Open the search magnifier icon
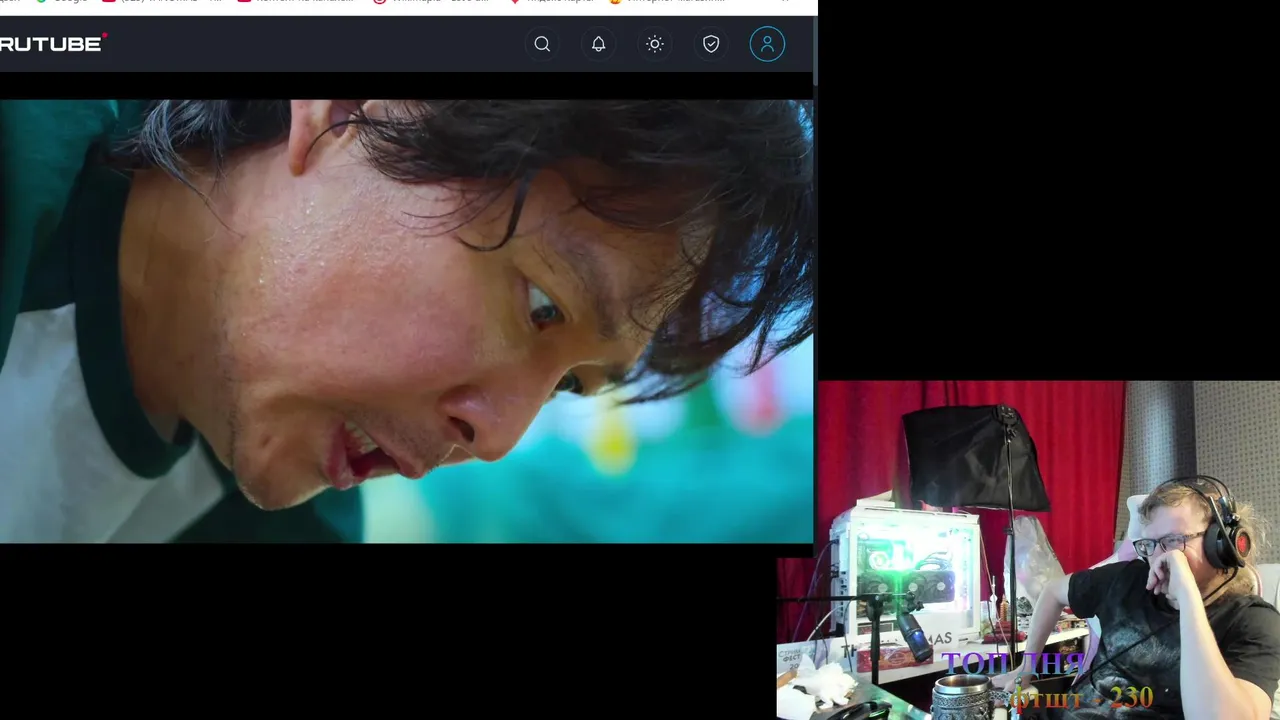 [542, 44]
